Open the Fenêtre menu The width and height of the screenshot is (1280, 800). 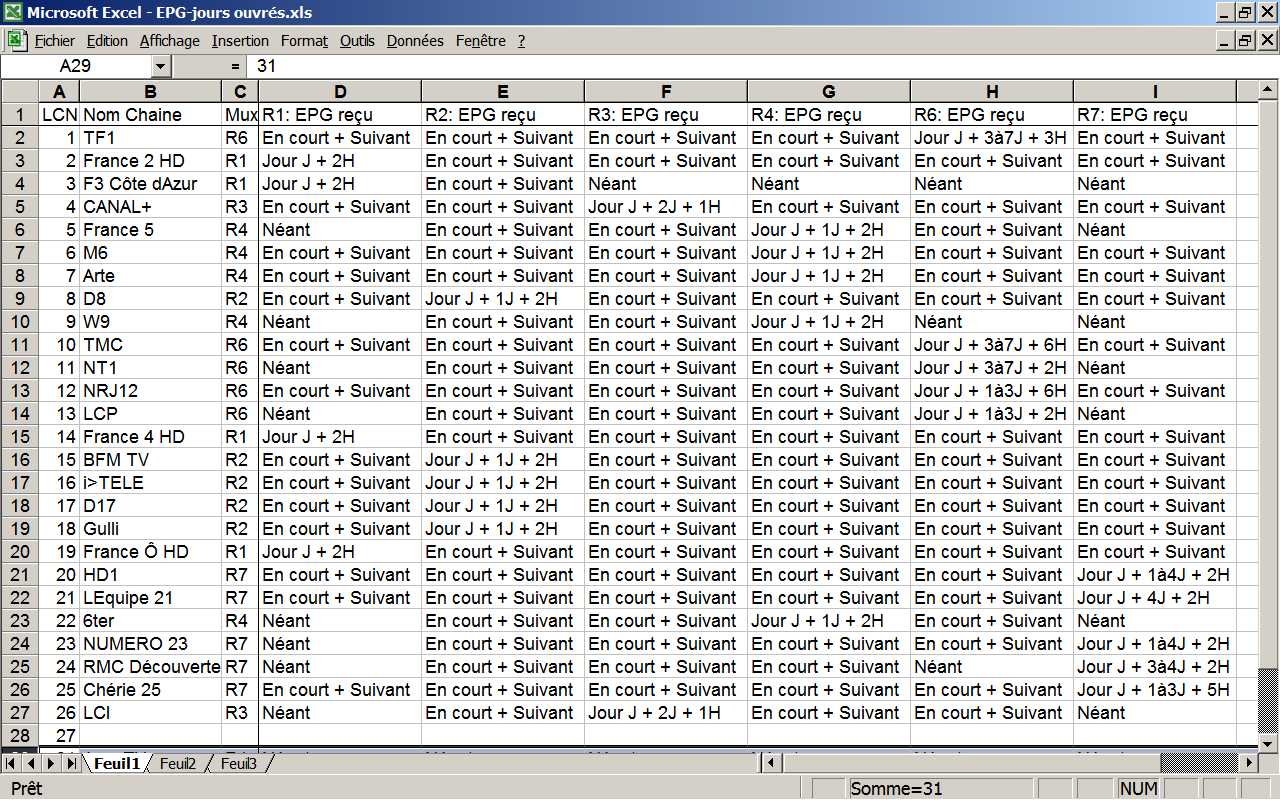(x=481, y=41)
